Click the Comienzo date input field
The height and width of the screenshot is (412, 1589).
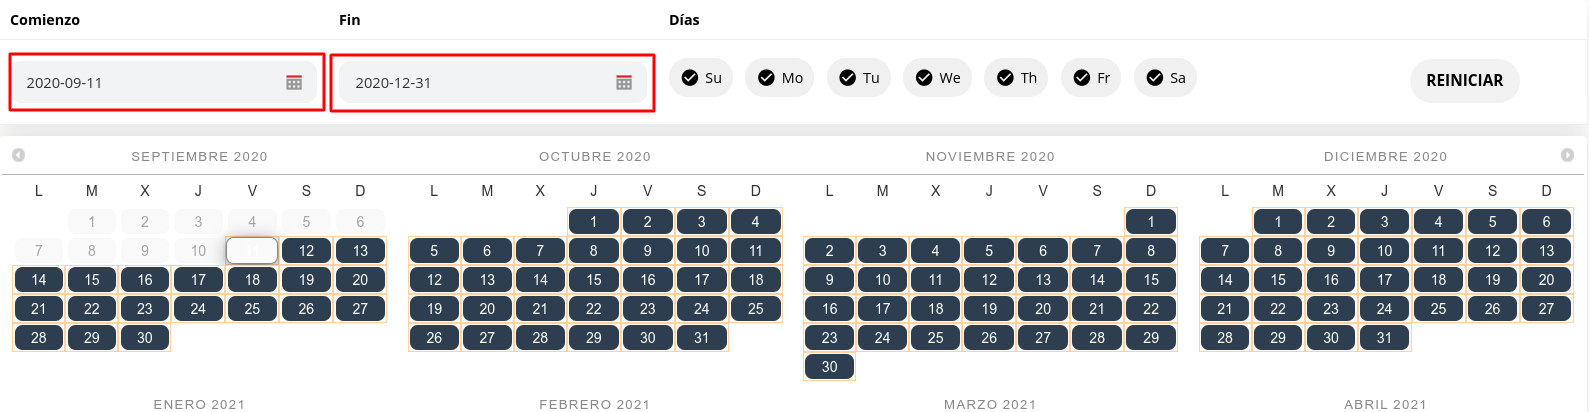[150, 83]
